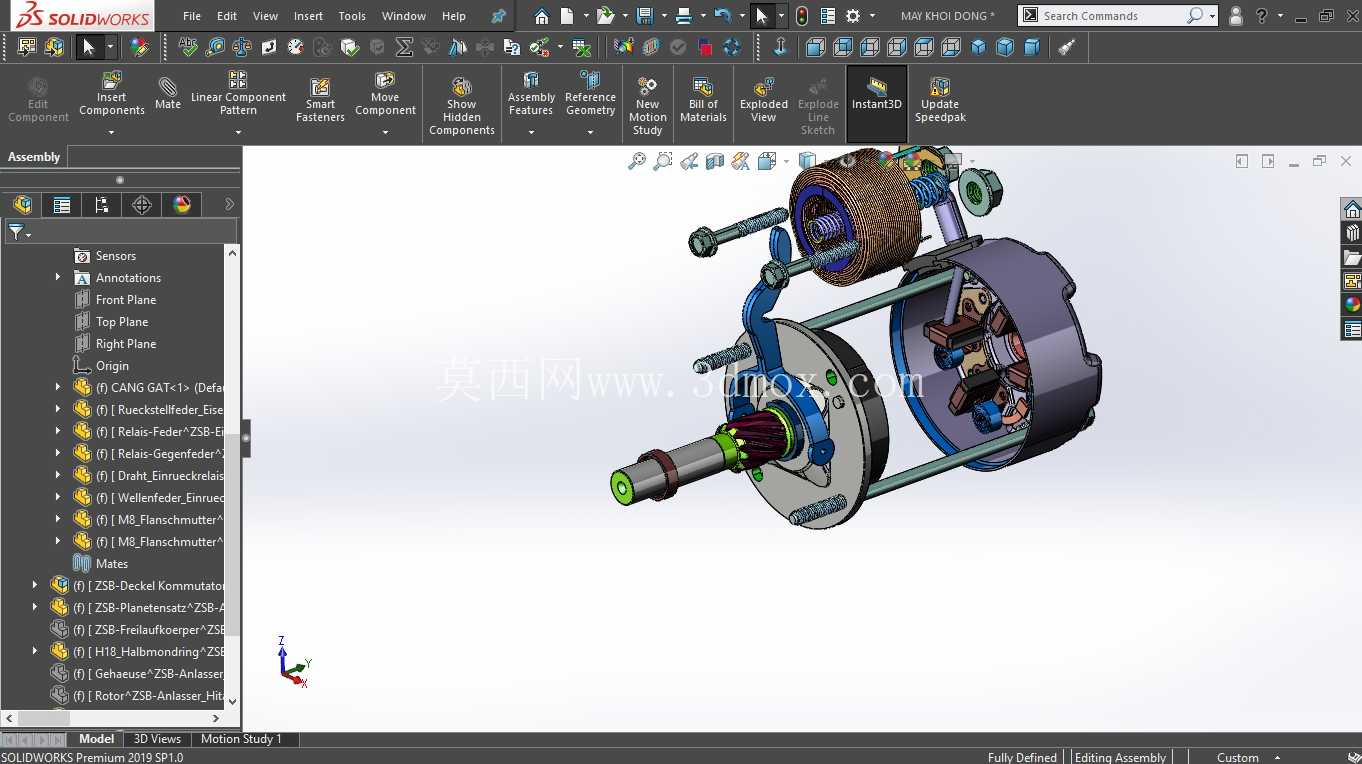Click the Print icon in title bar
The height and width of the screenshot is (764, 1362).
683,16
